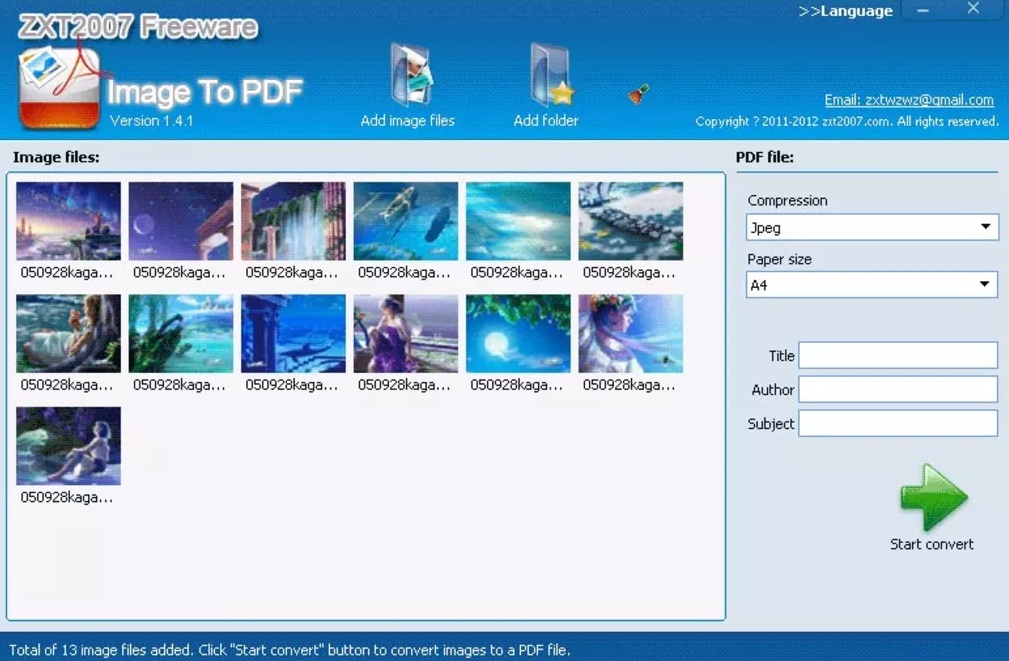Select the thumbnail of boy sitting by water

pyautogui.click(x=68, y=446)
